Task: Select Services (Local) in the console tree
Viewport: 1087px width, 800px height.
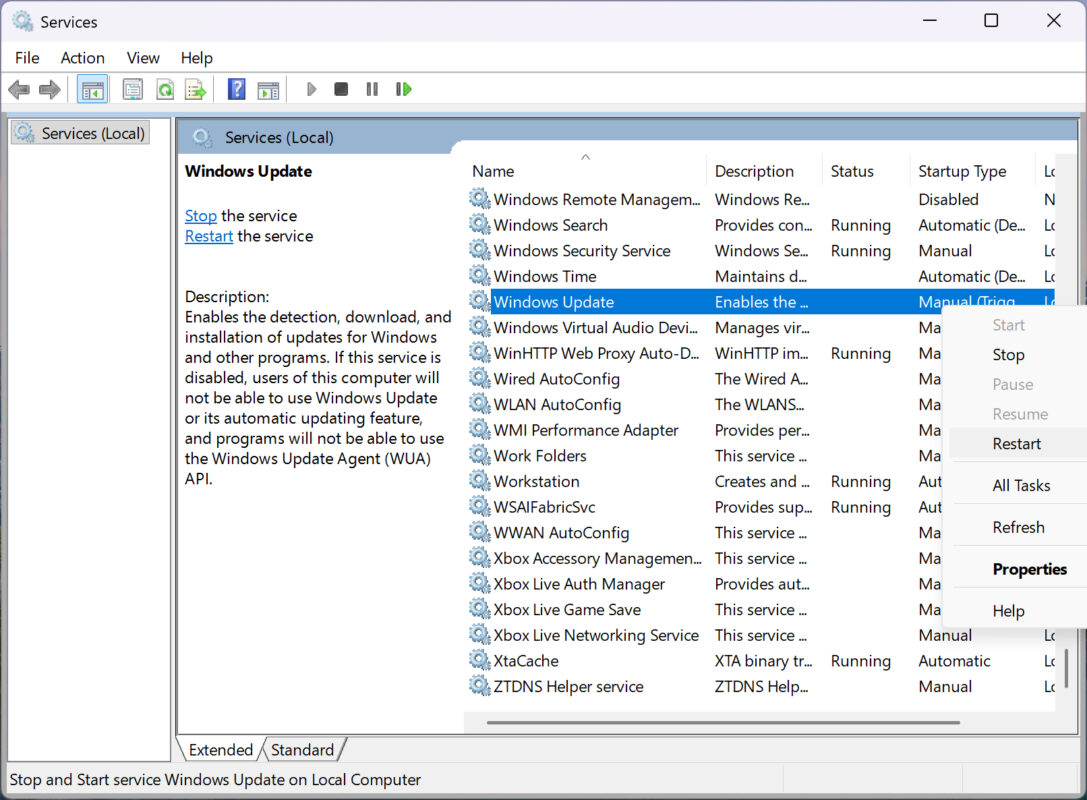Action: pos(80,133)
